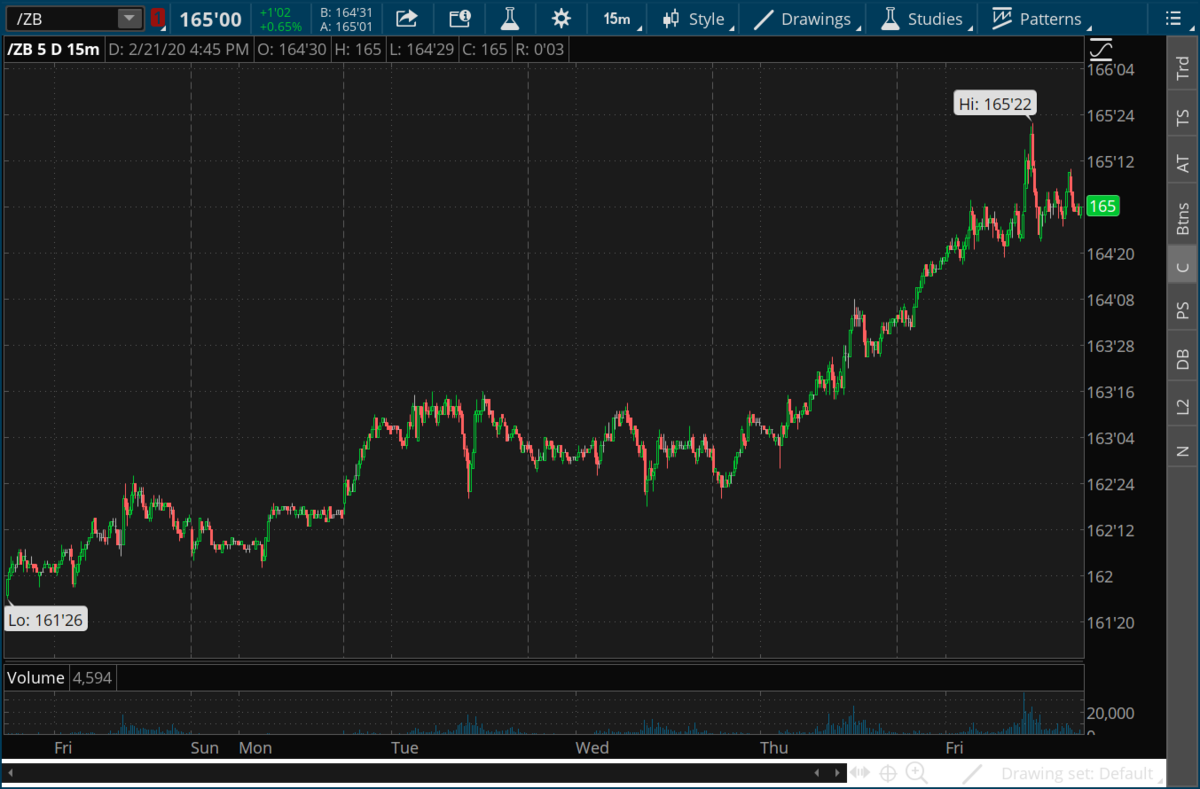Expand the /ZB symbol dropdown arrow
The width and height of the screenshot is (1200, 789).
(x=130, y=18)
